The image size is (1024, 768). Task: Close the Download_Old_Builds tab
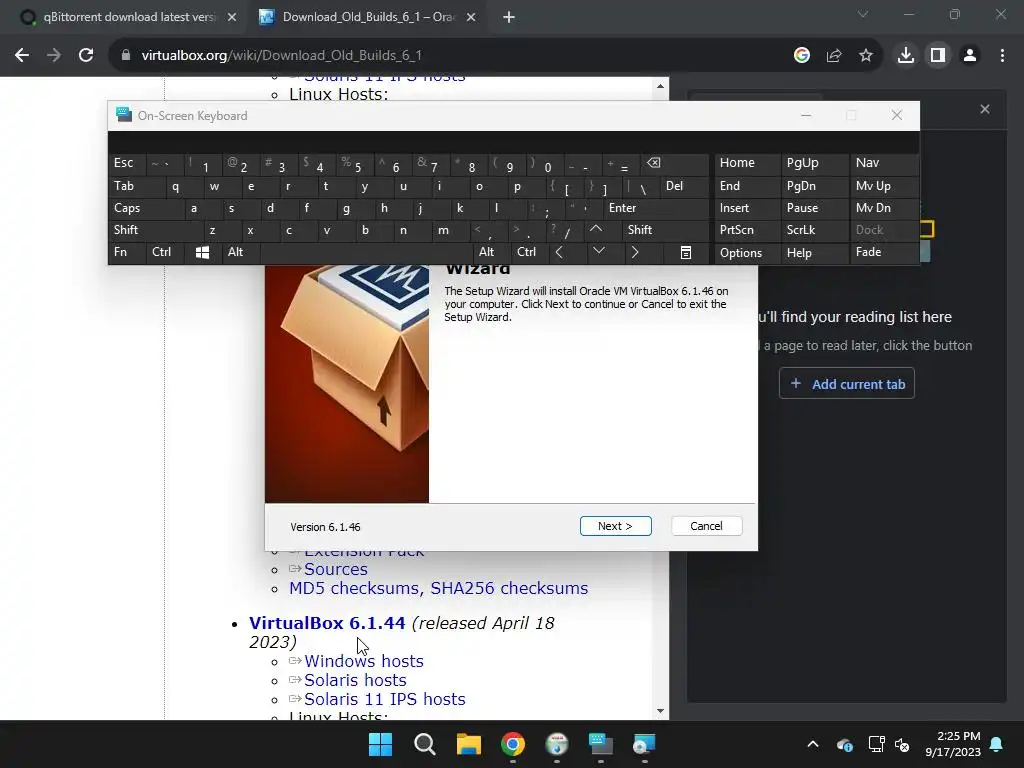click(x=471, y=18)
